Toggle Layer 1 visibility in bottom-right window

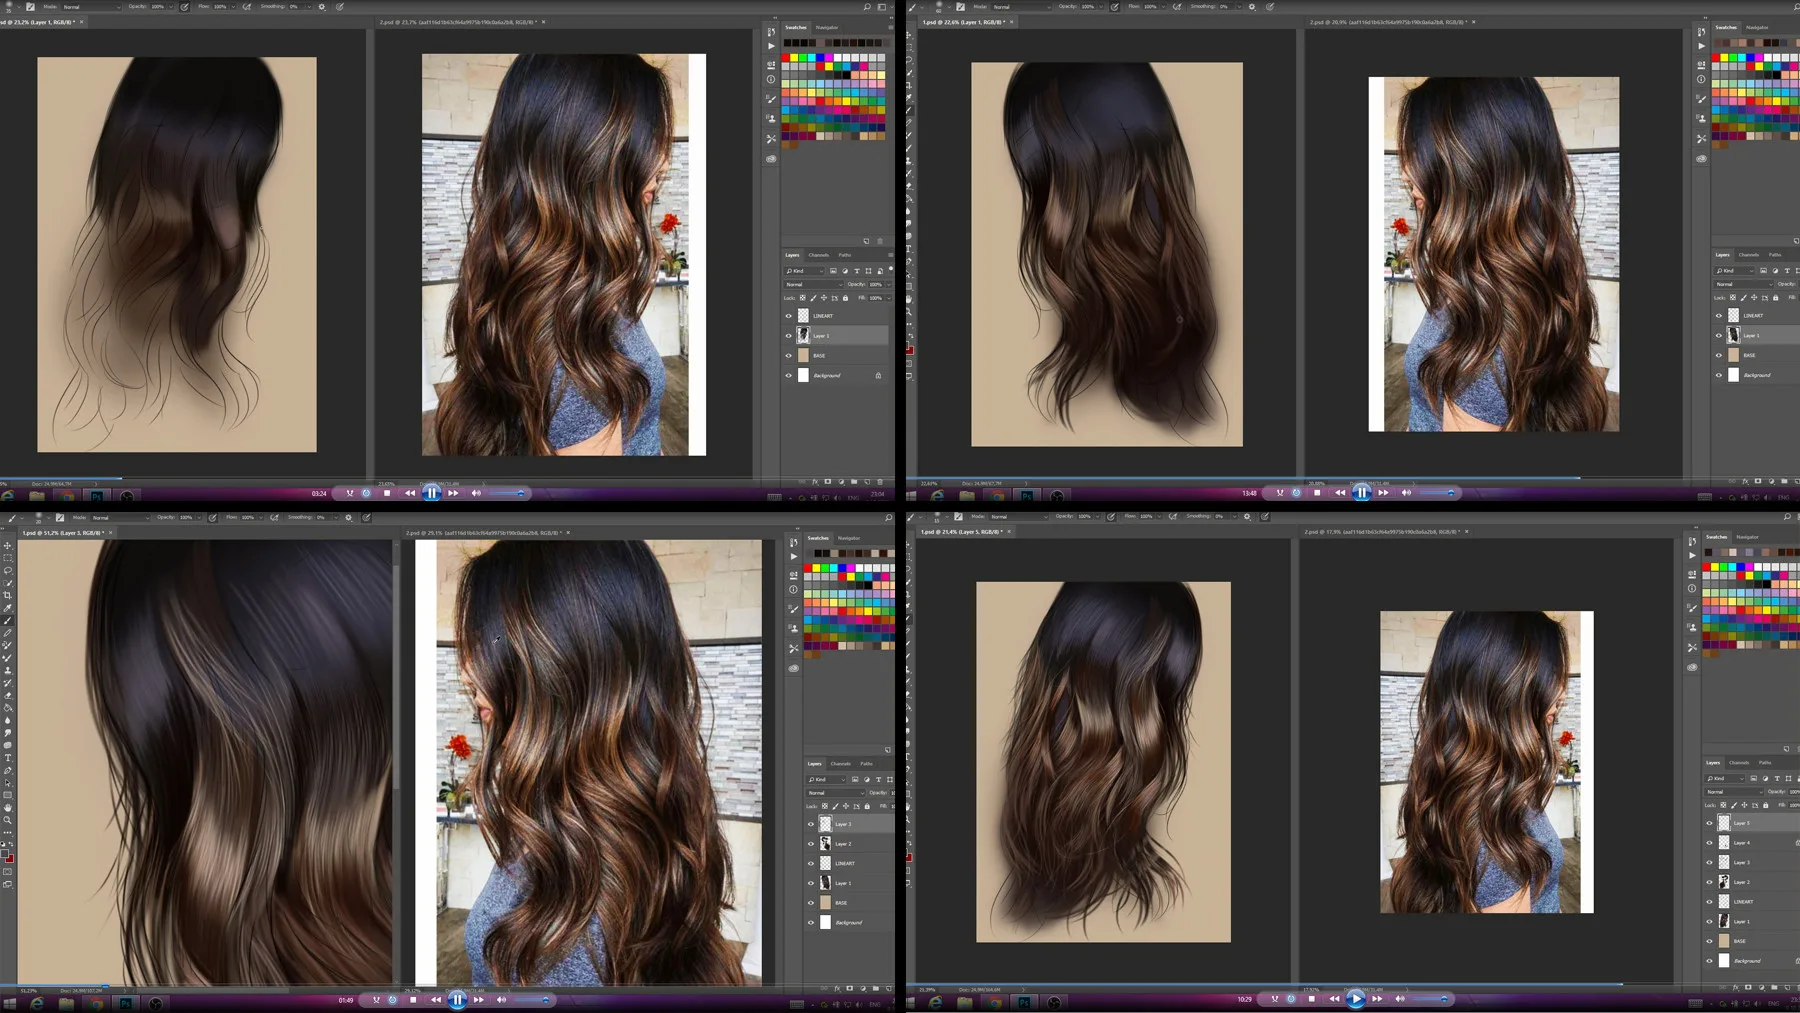1709,921
